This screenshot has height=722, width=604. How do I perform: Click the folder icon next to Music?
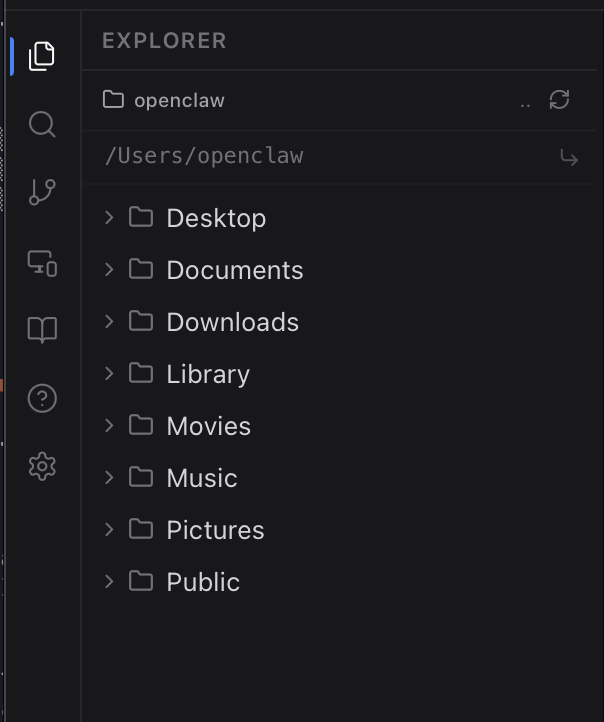pos(141,477)
